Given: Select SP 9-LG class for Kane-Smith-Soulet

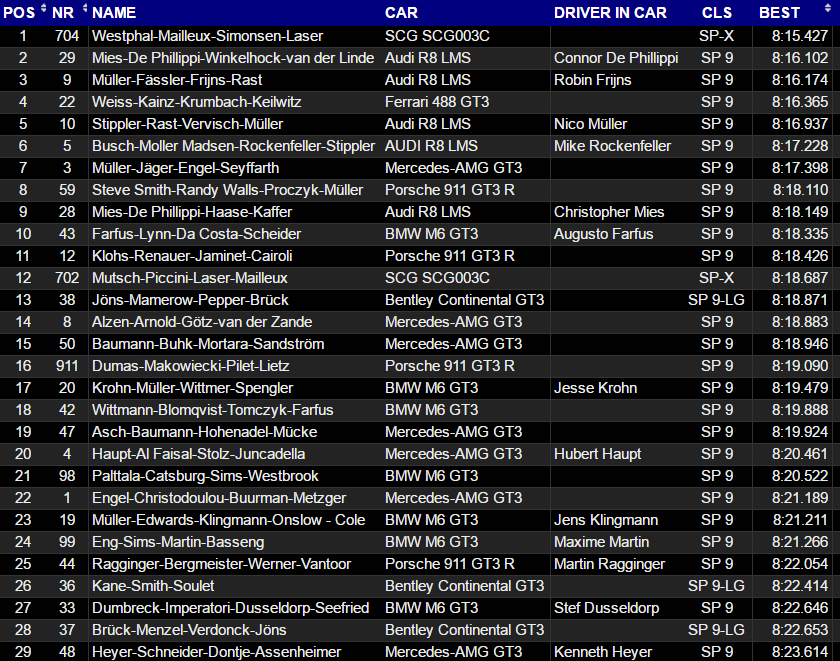Looking at the screenshot, I should (716, 585).
